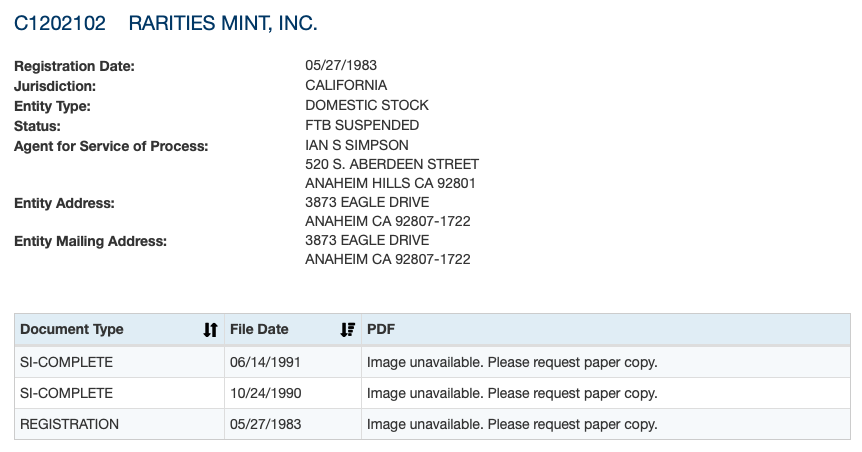862x452 pixels.
Task: Click the SI-COMPLETE entry filed 06/14/1991
Action: click(x=66, y=362)
